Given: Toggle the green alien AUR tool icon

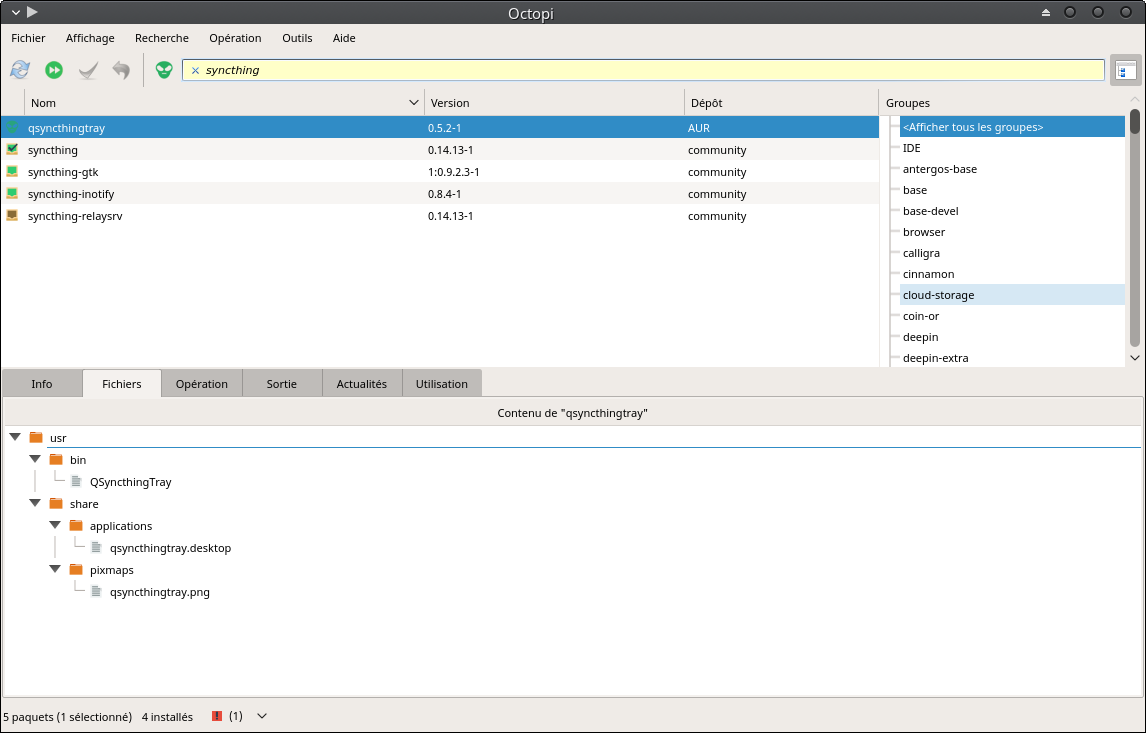Looking at the screenshot, I should tap(164, 70).
